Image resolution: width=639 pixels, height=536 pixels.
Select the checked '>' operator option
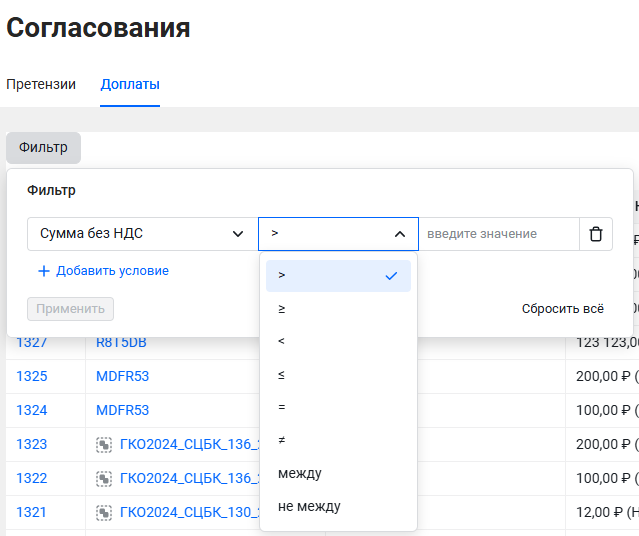click(x=338, y=275)
